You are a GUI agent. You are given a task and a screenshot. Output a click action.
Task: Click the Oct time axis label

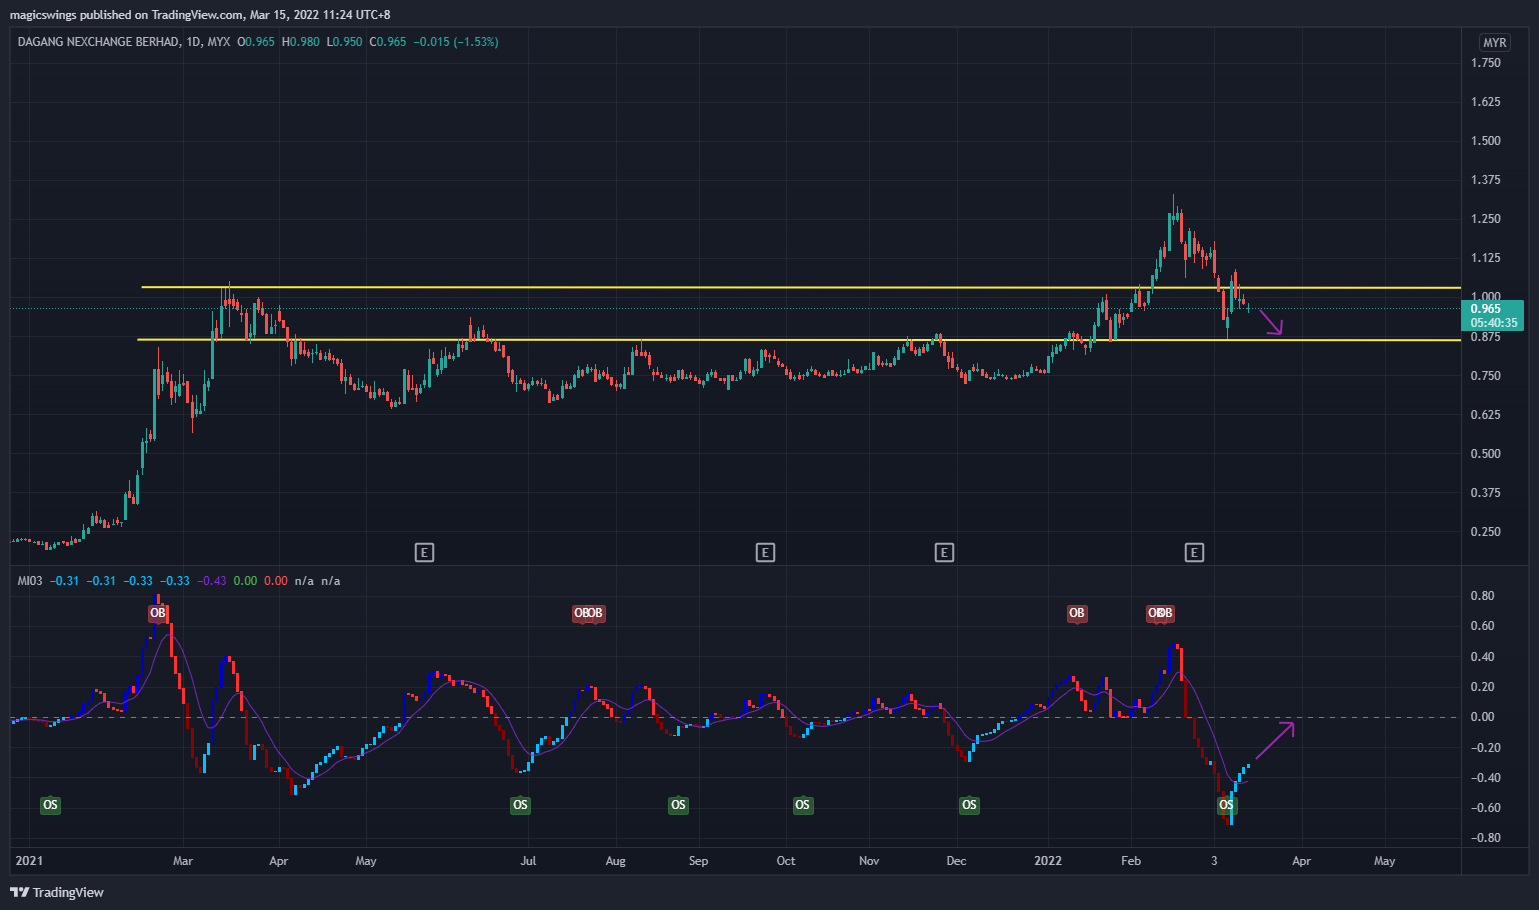[786, 861]
